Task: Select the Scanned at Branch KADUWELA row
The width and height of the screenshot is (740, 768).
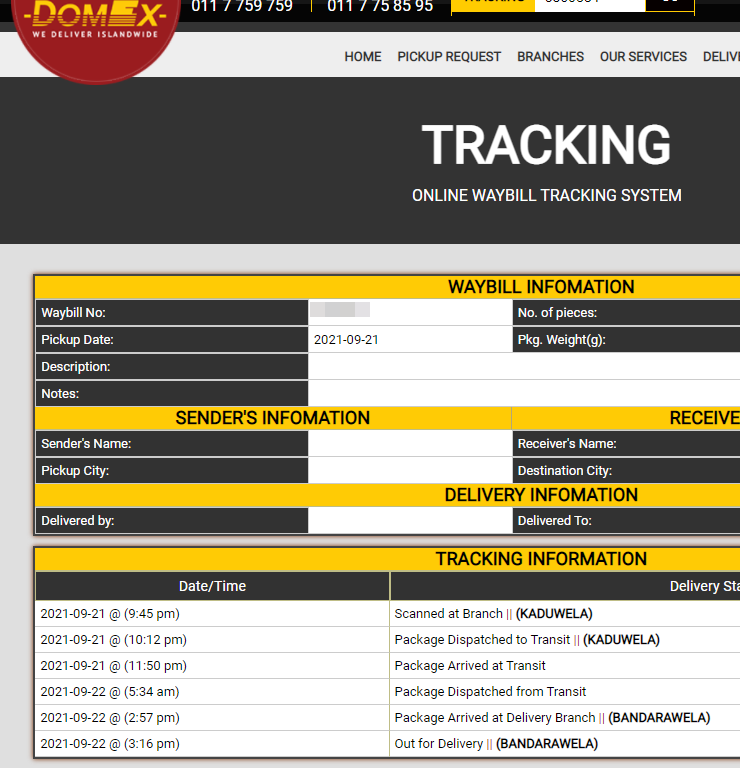Action: tap(387, 614)
